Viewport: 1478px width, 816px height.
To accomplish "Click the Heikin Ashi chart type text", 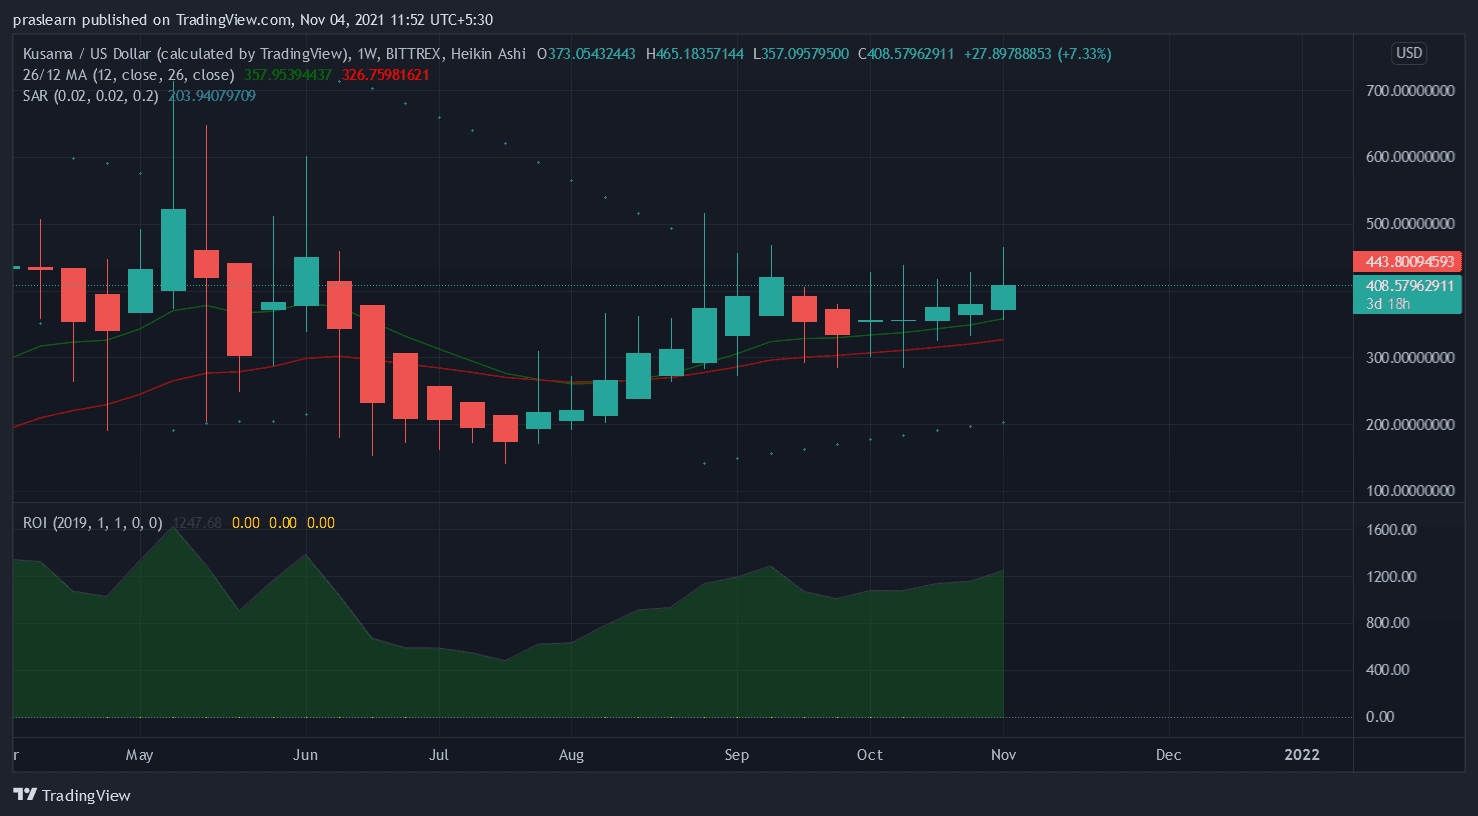I will (x=488, y=54).
